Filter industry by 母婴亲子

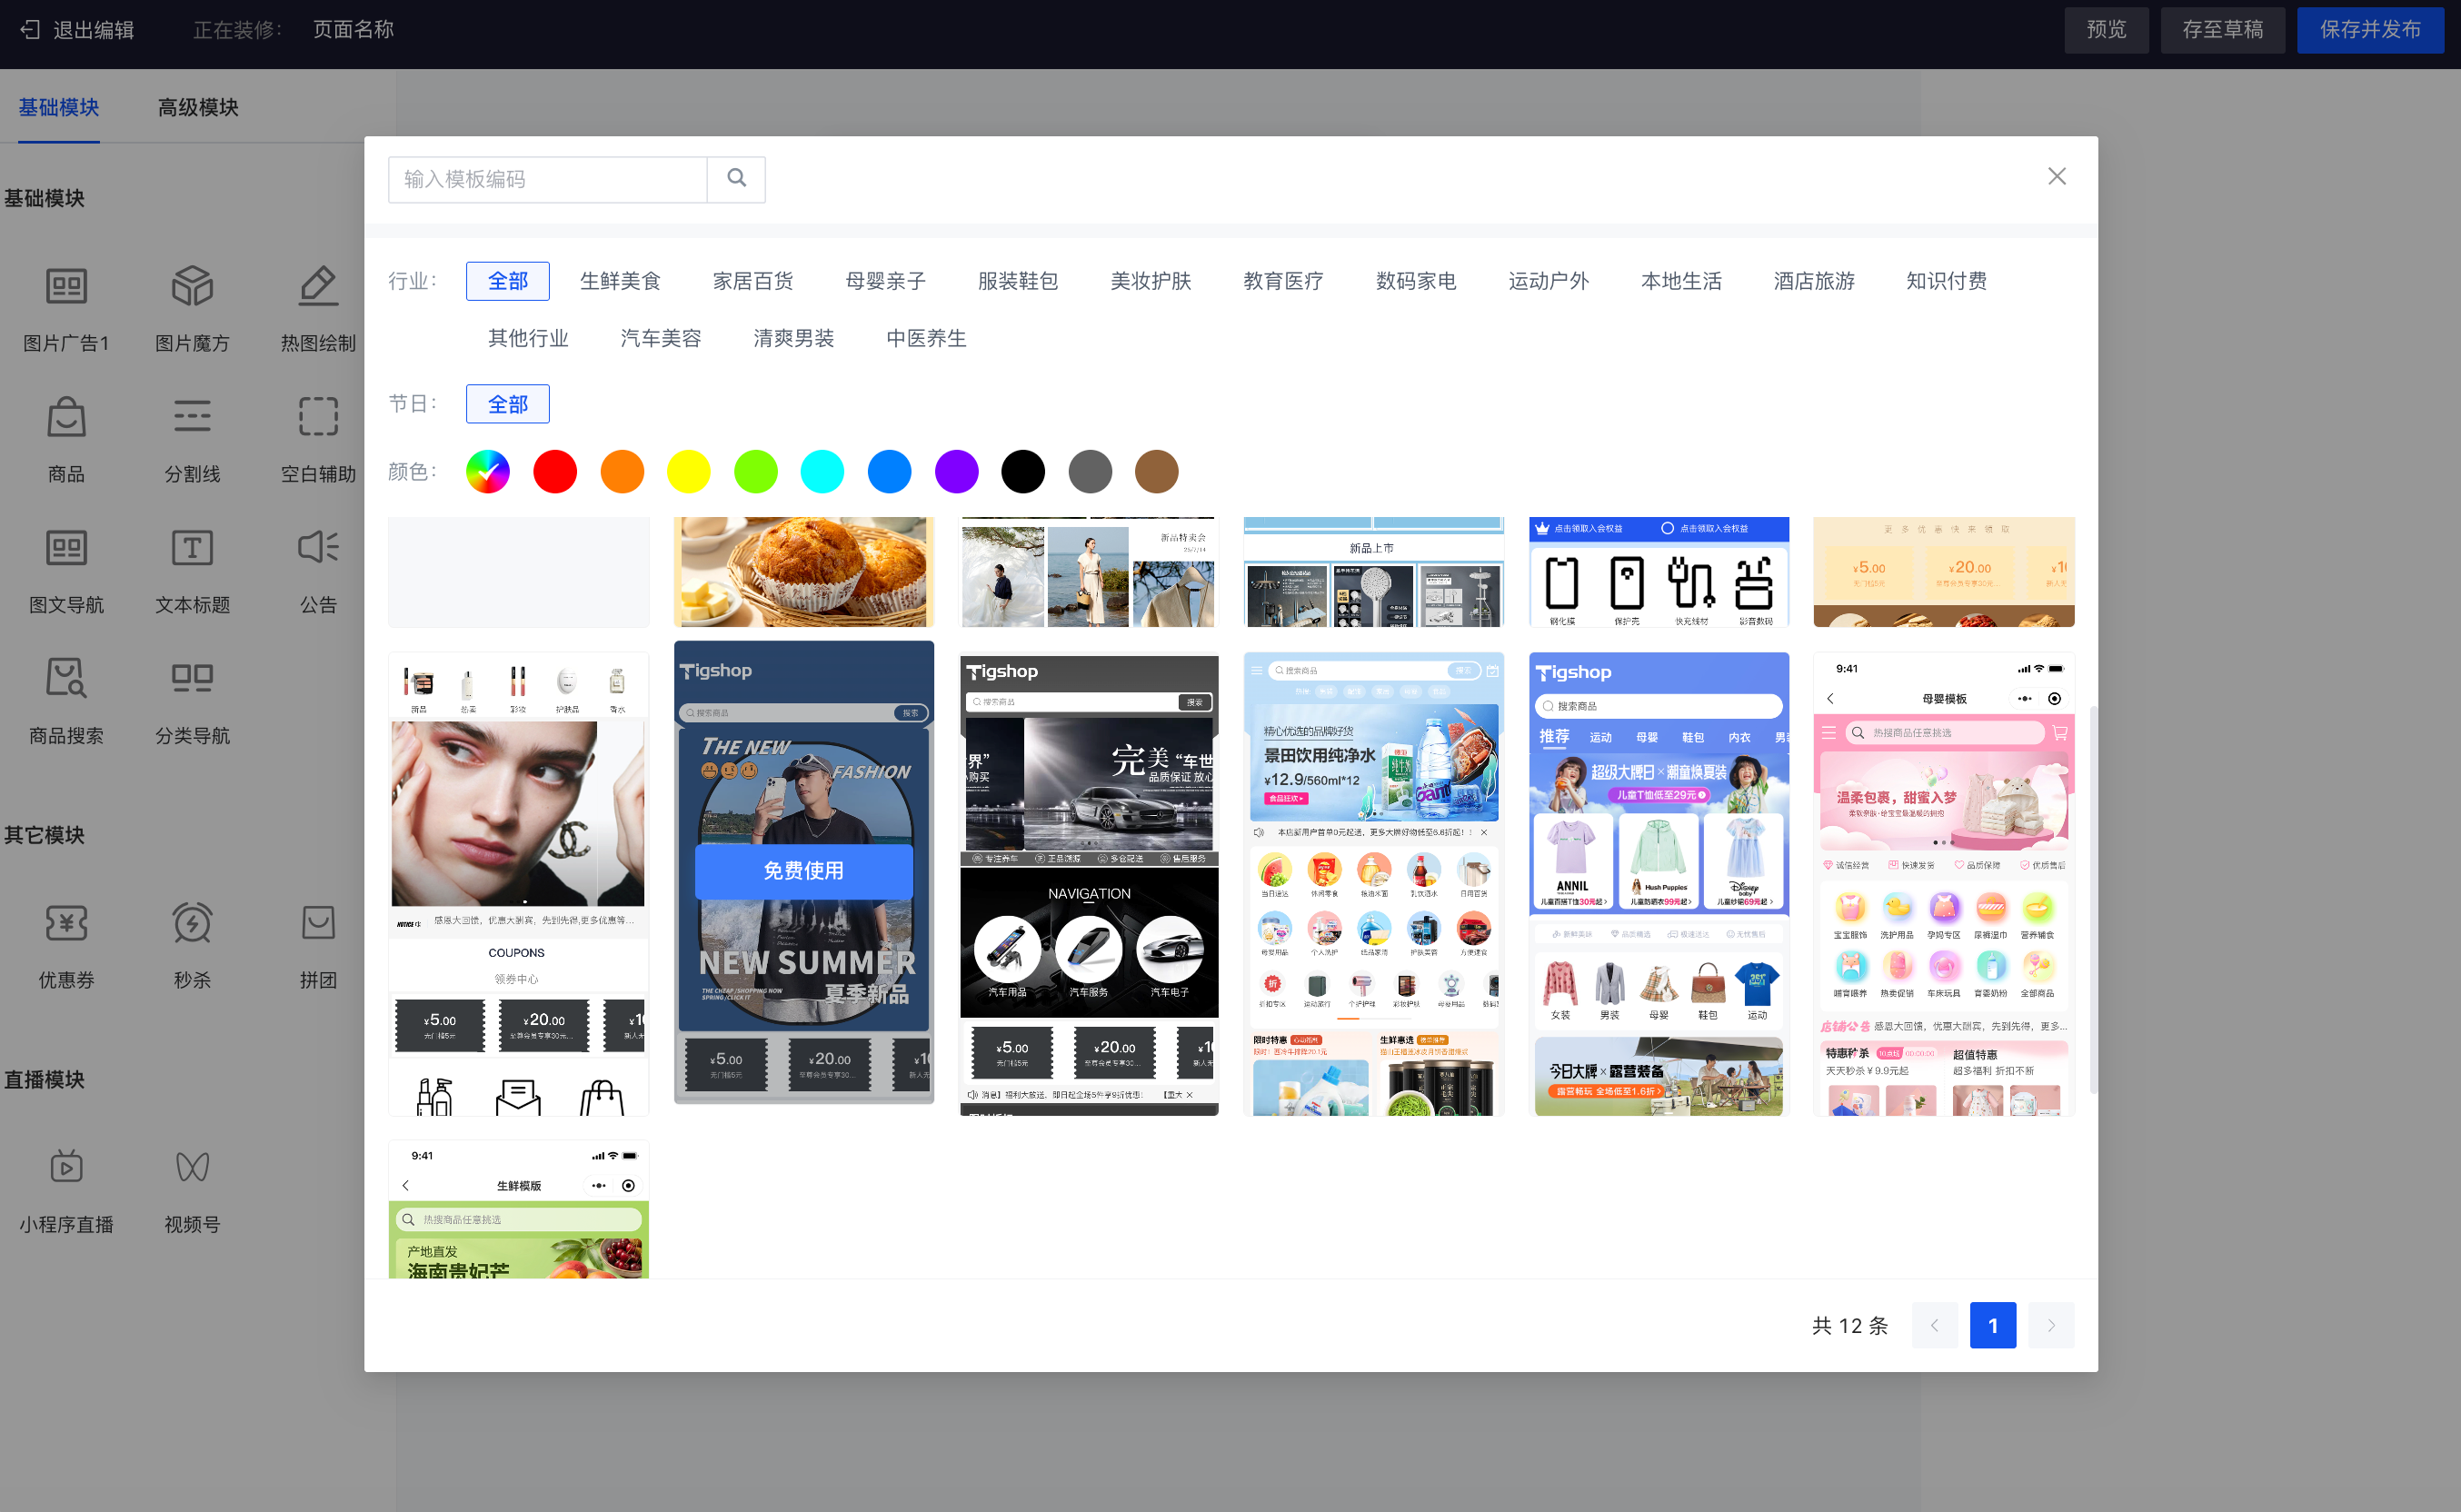coord(886,282)
